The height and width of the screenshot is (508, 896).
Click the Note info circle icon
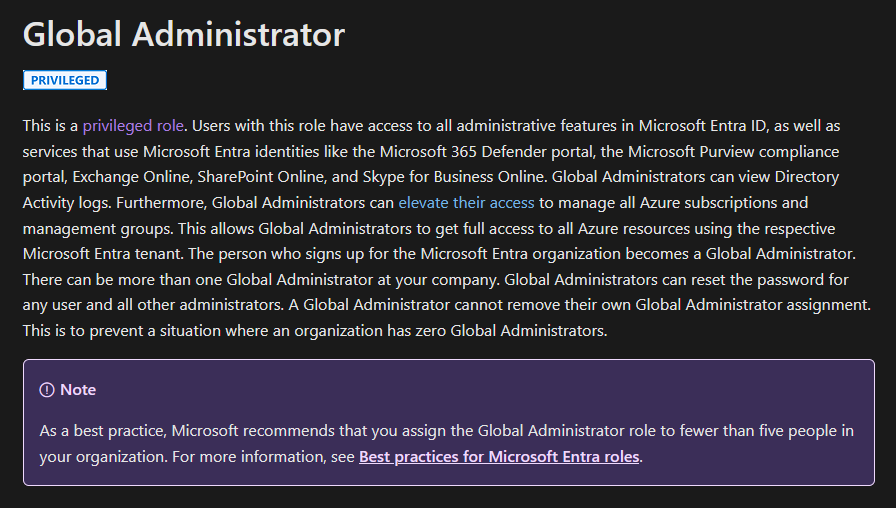tap(47, 390)
